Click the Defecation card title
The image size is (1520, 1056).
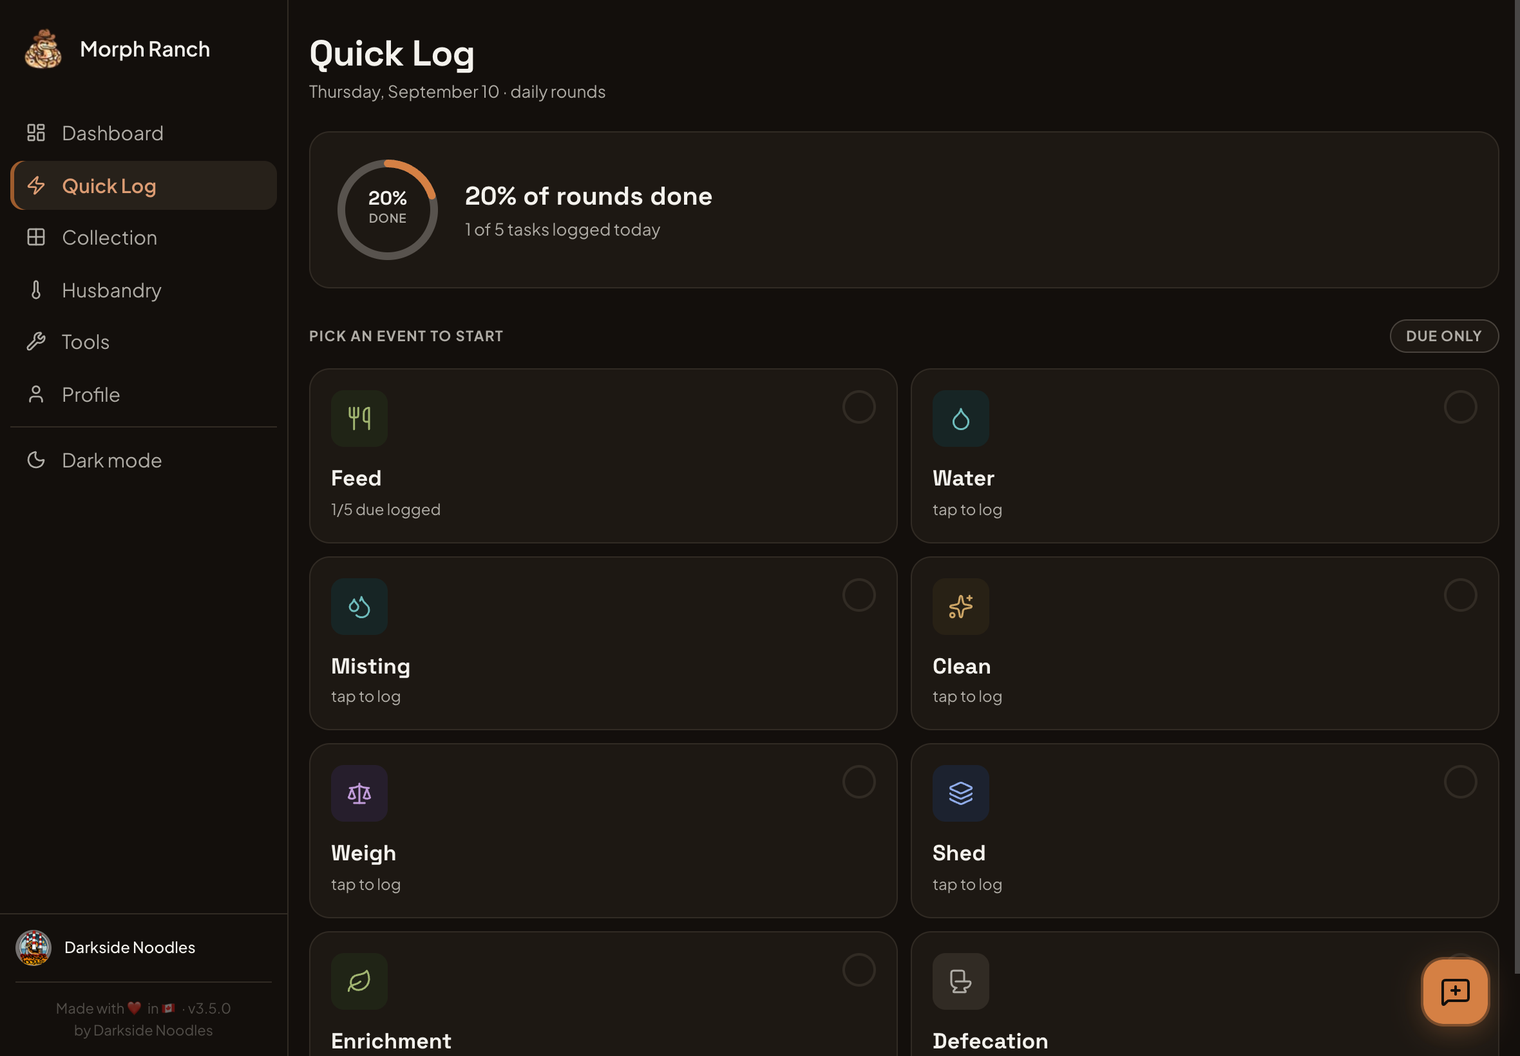(990, 1041)
